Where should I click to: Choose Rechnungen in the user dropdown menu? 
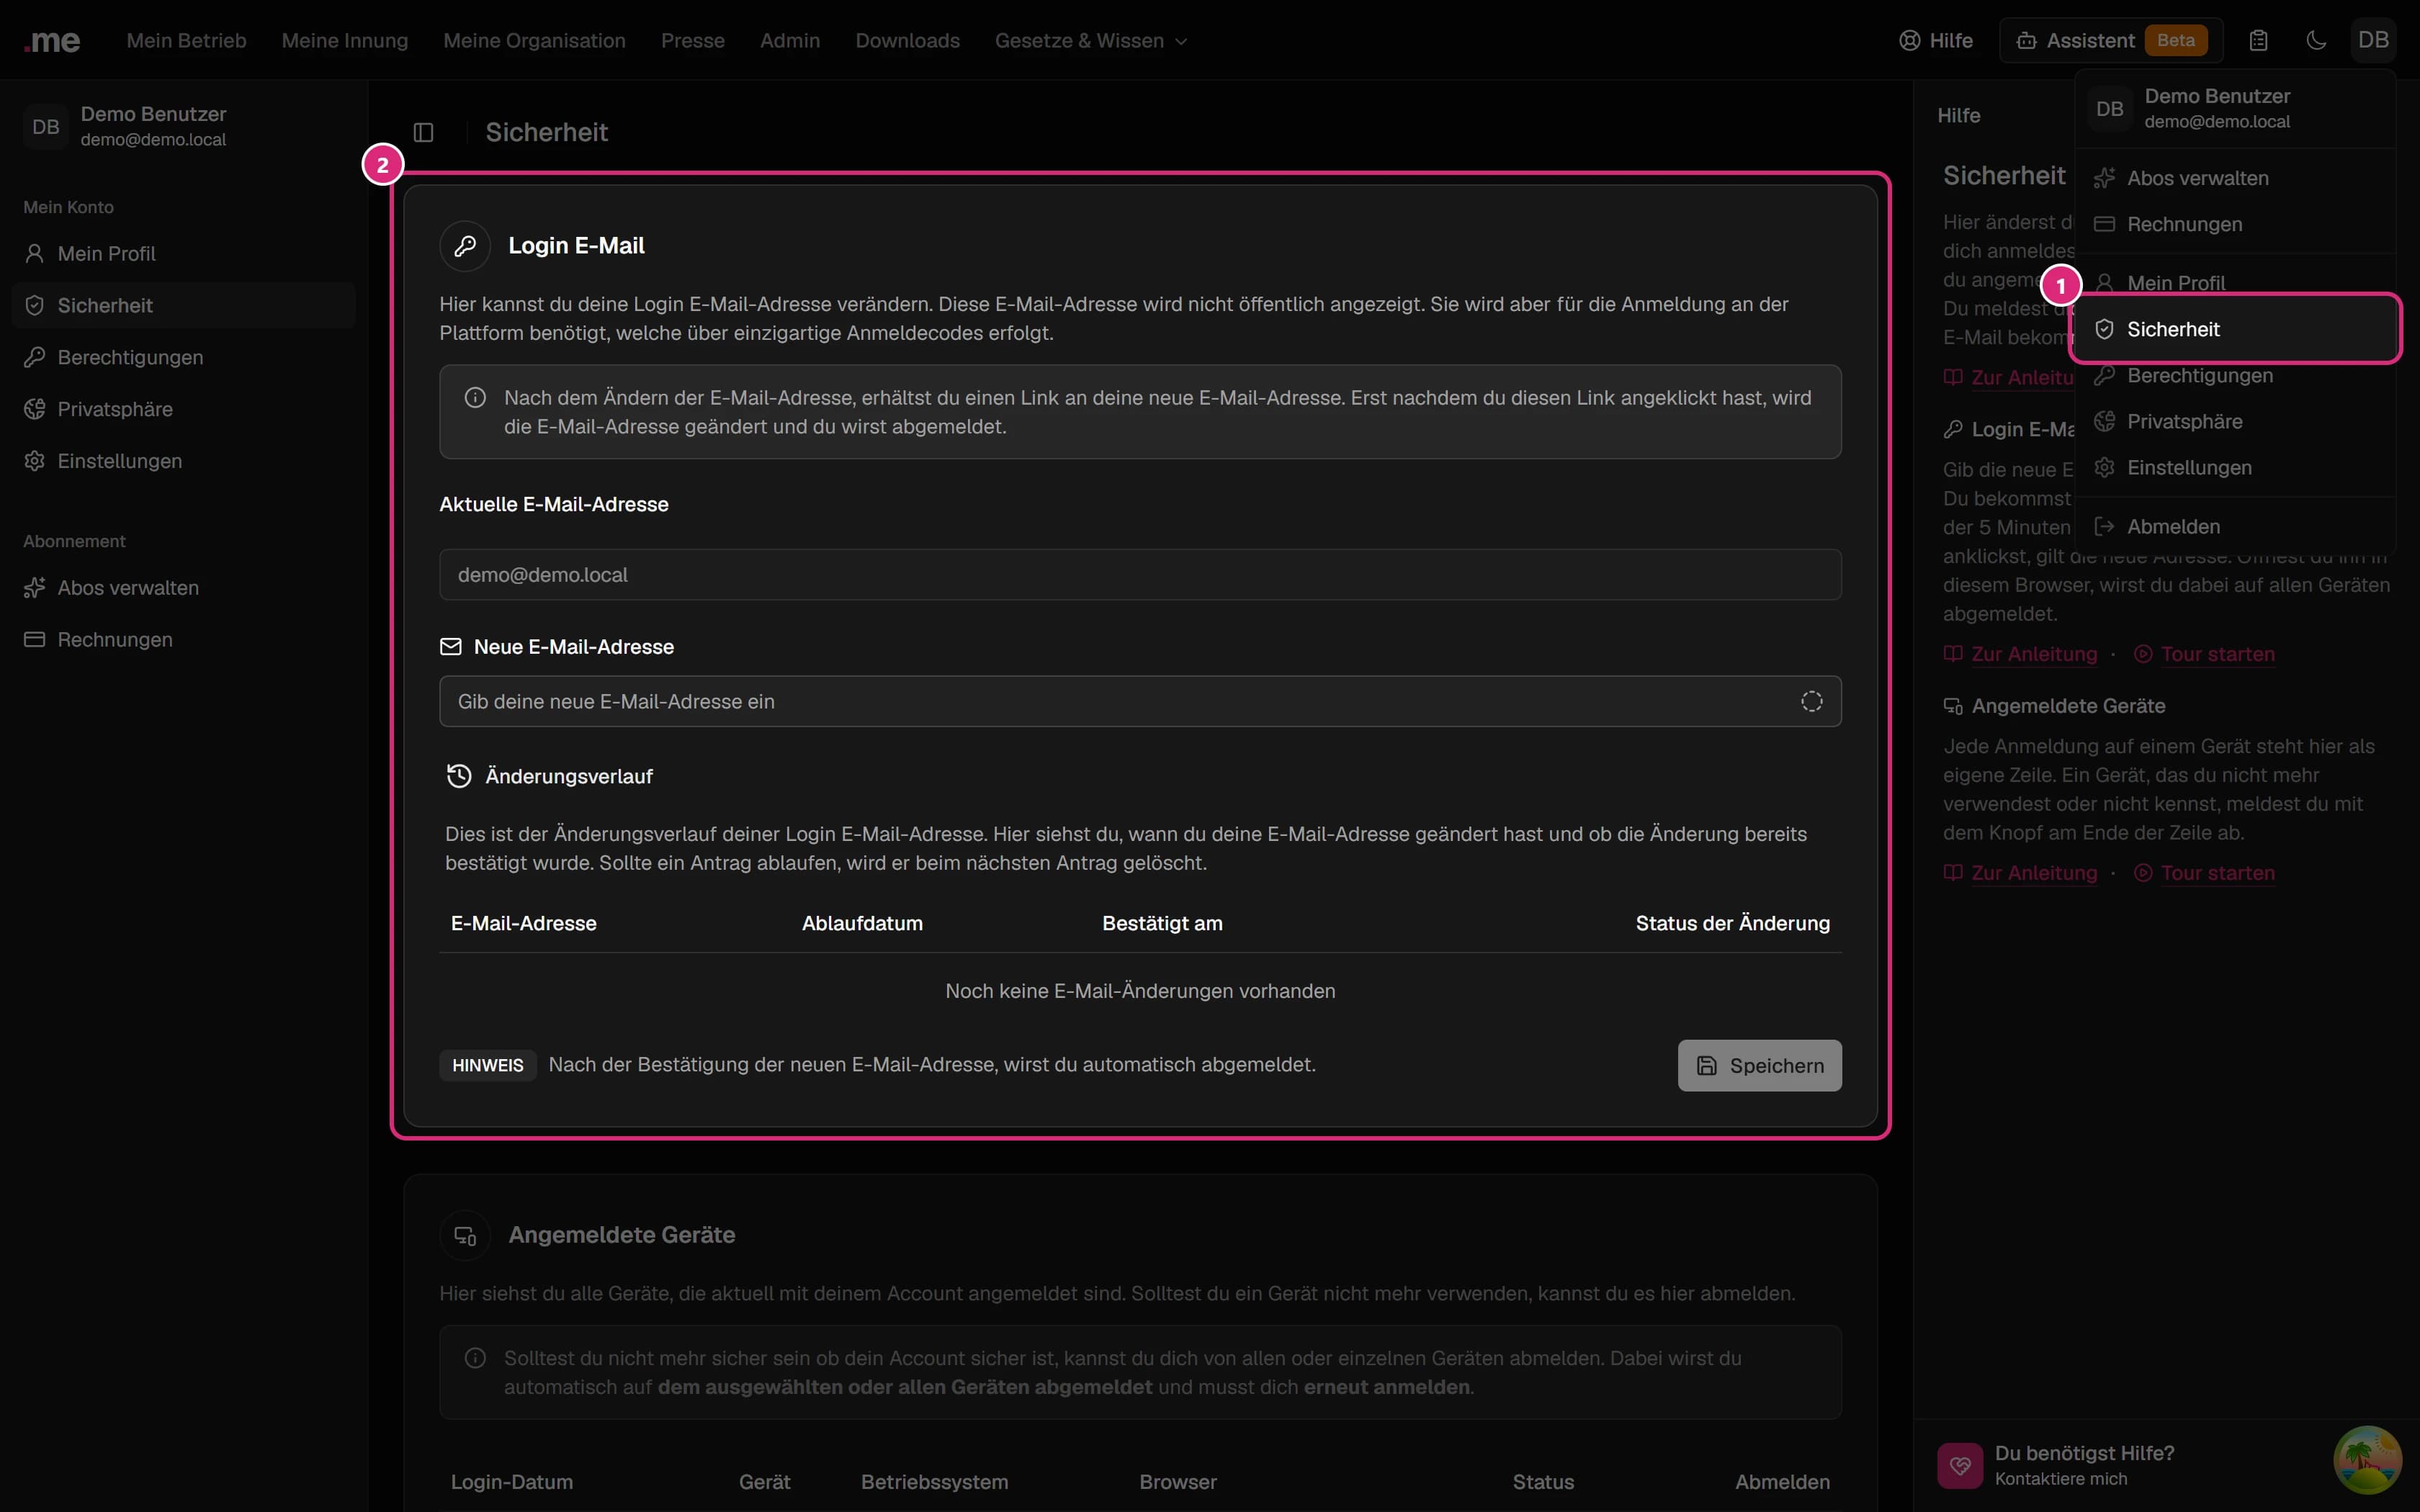pyautogui.click(x=2236, y=224)
